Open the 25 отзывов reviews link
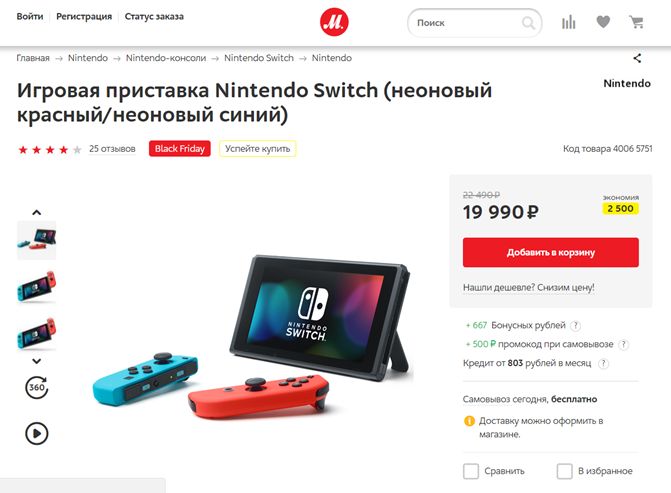The height and width of the screenshot is (493, 671). point(112,148)
